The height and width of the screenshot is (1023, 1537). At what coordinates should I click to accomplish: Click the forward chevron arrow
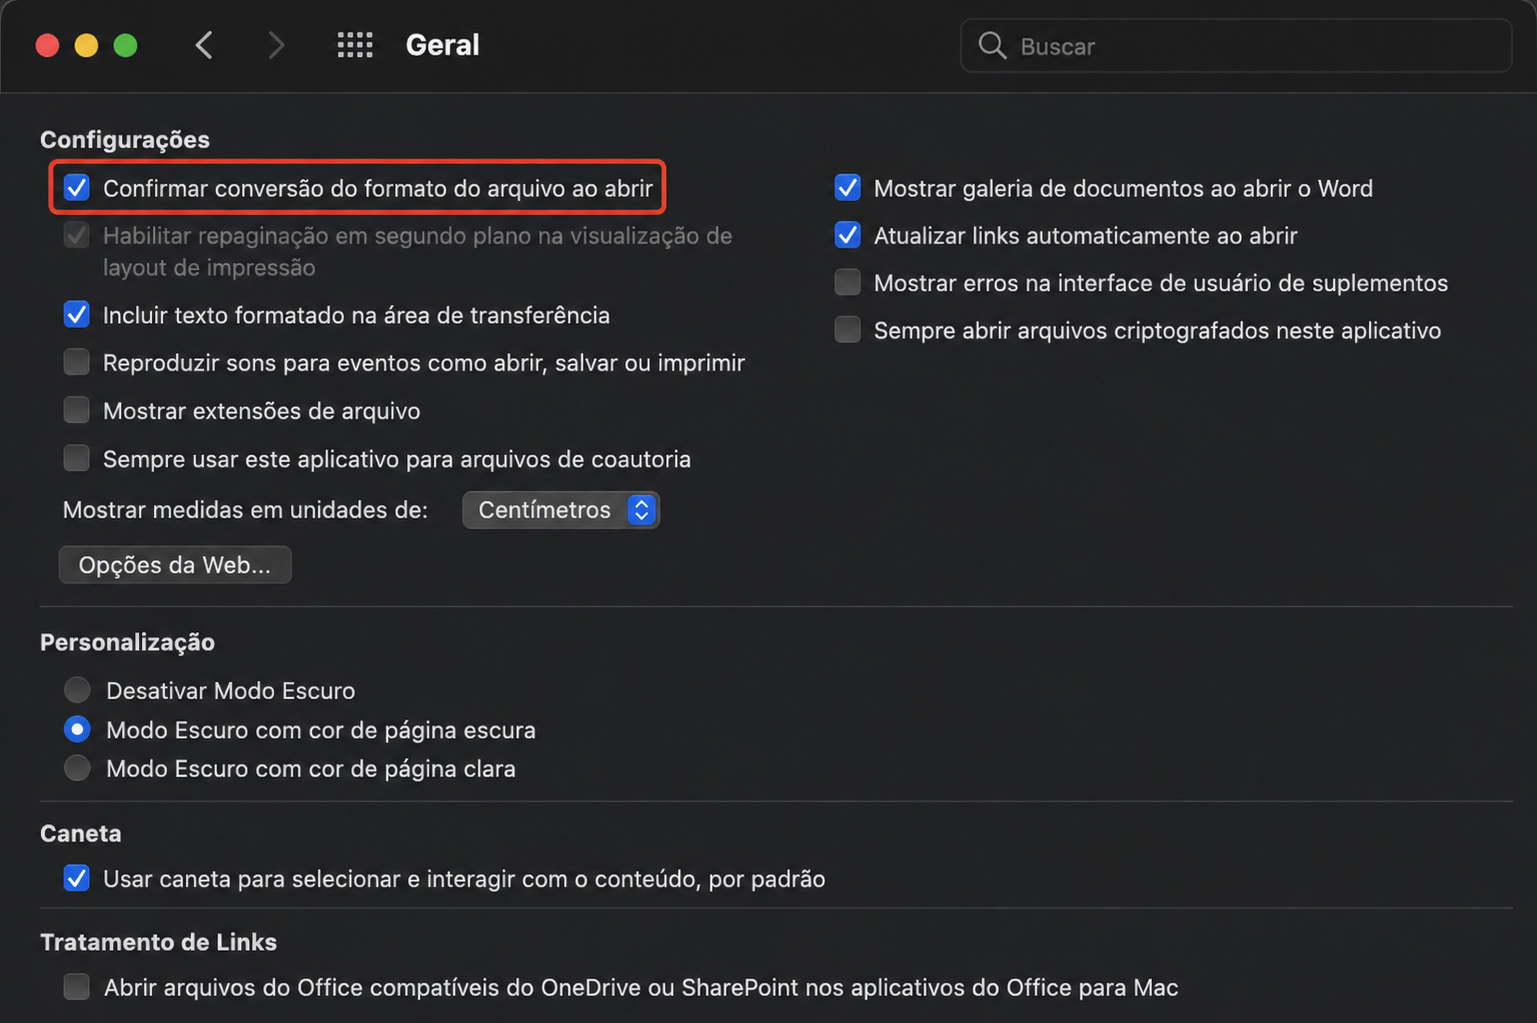click(x=276, y=45)
